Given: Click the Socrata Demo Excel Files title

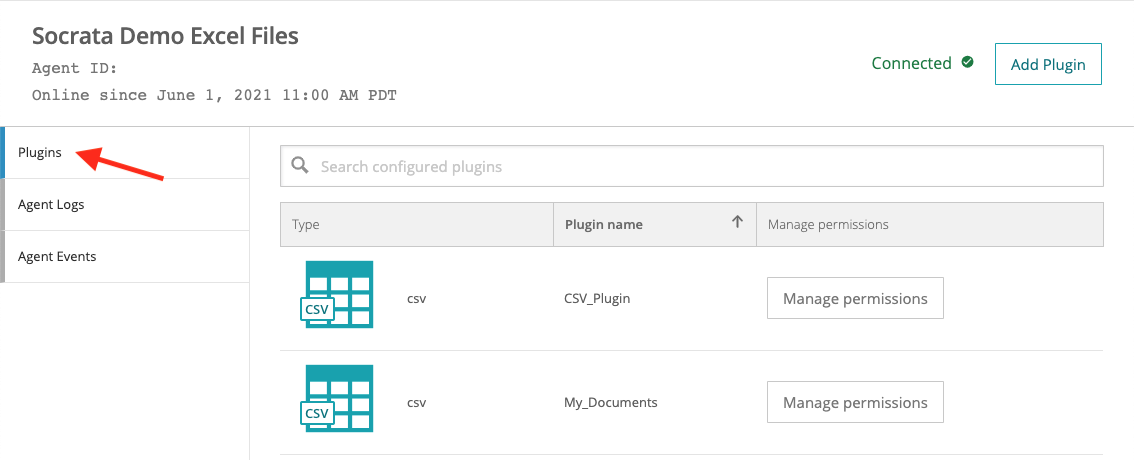Looking at the screenshot, I should [x=165, y=36].
